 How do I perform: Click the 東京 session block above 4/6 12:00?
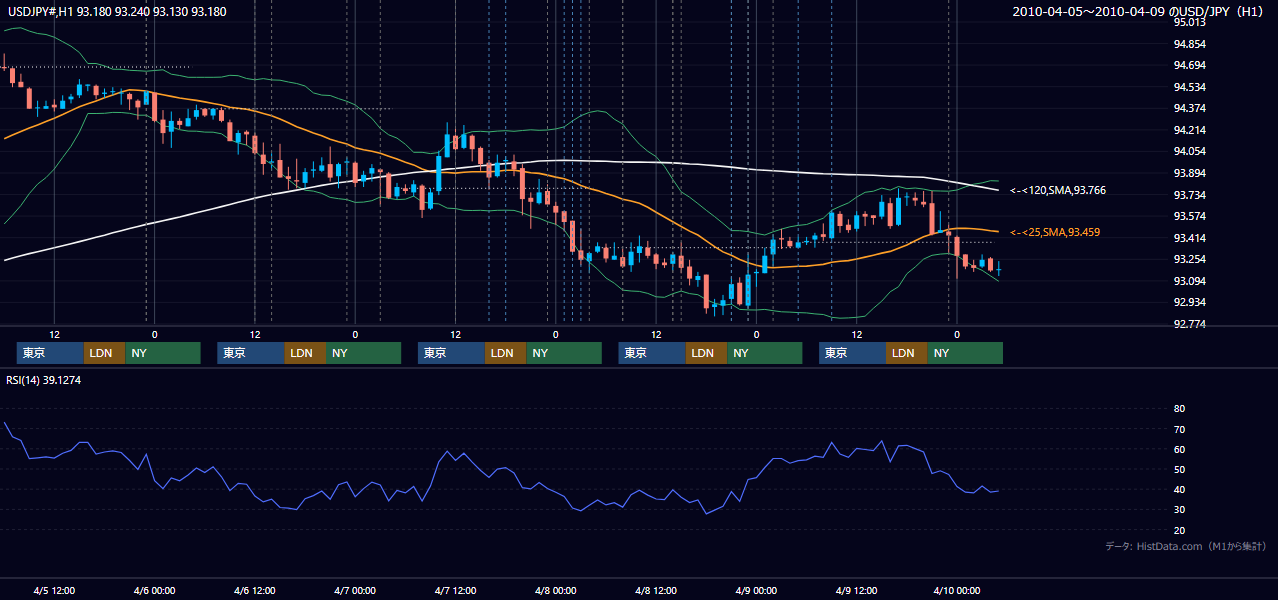coord(251,353)
